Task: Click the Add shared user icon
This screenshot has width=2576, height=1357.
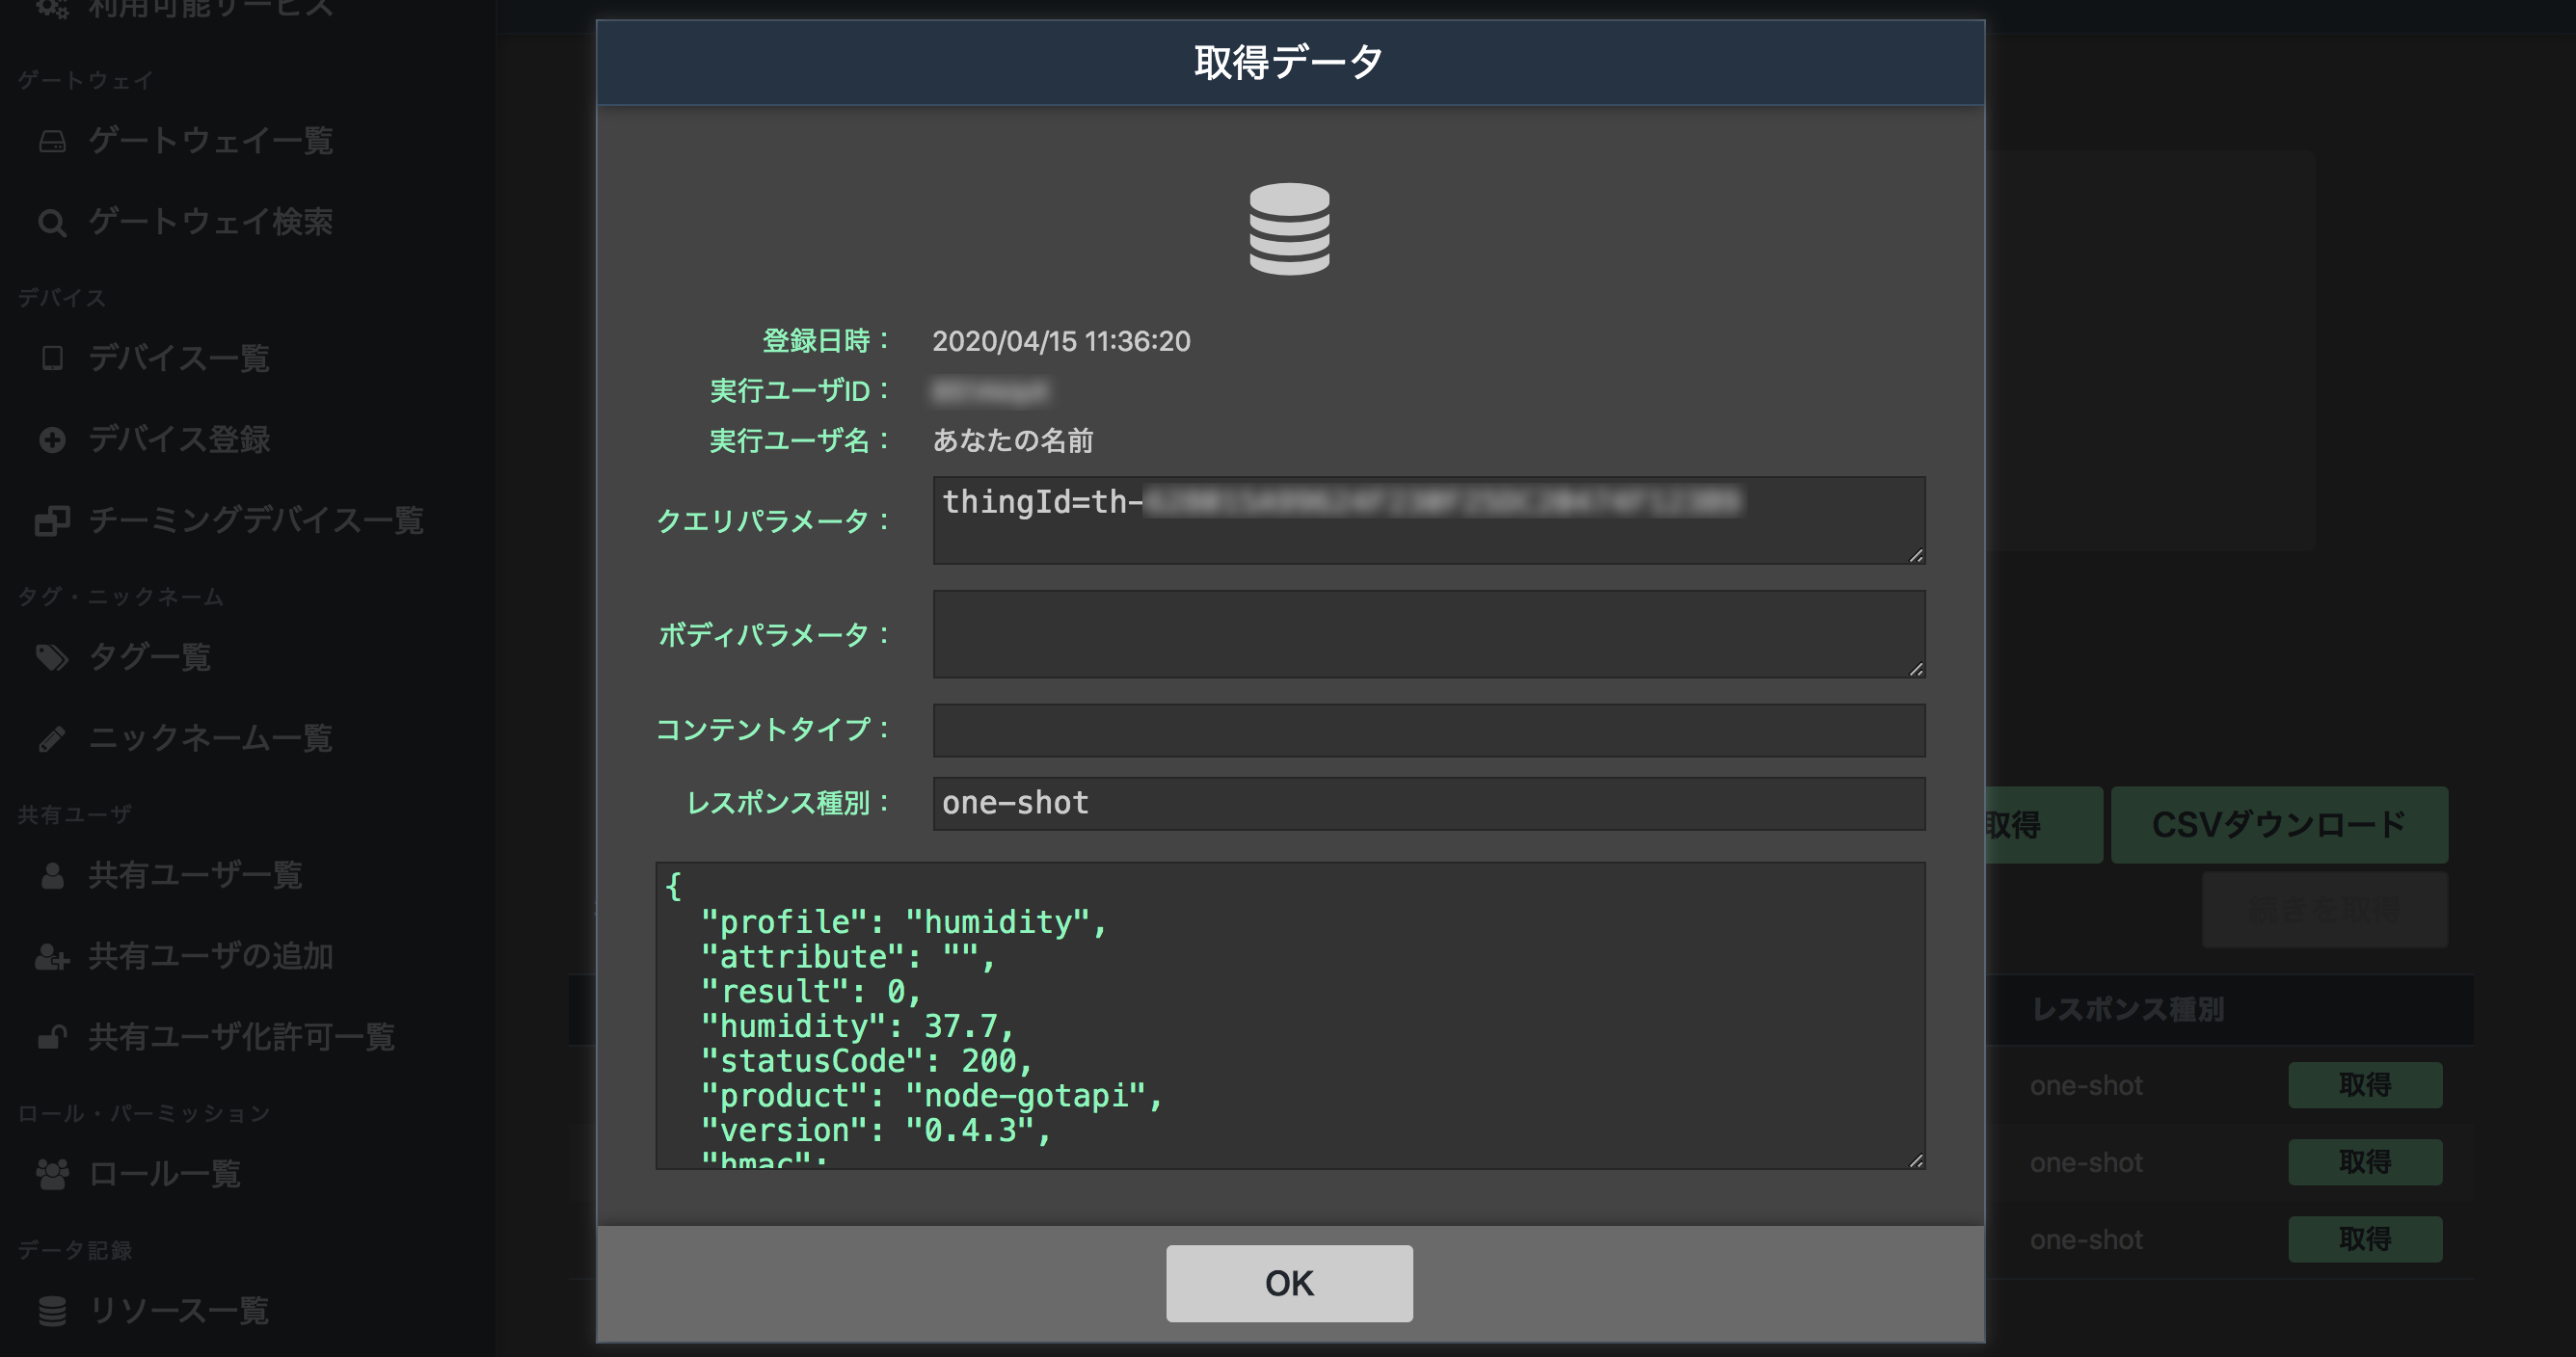Action: click(x=52, y=956)
